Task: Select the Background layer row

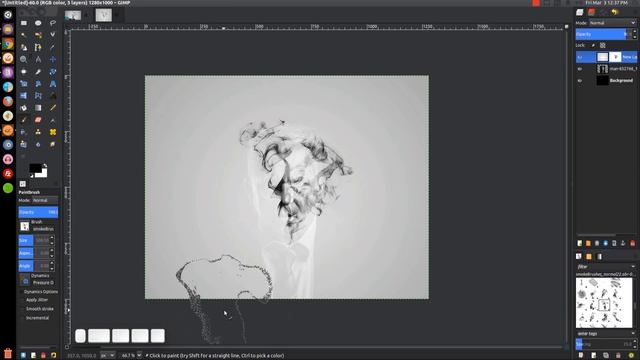Action: 607,80
